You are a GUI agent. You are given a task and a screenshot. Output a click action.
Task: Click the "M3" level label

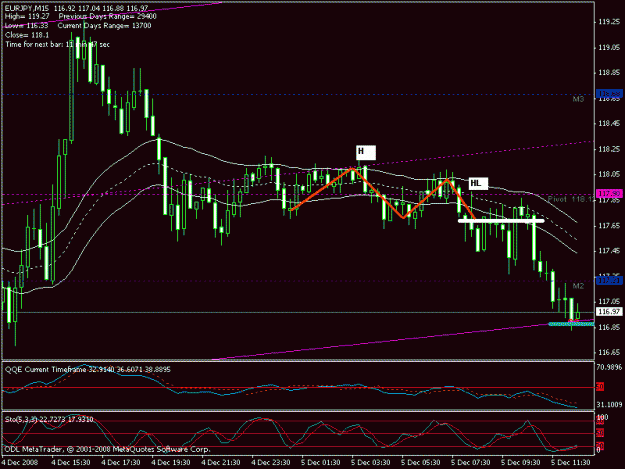578,99
